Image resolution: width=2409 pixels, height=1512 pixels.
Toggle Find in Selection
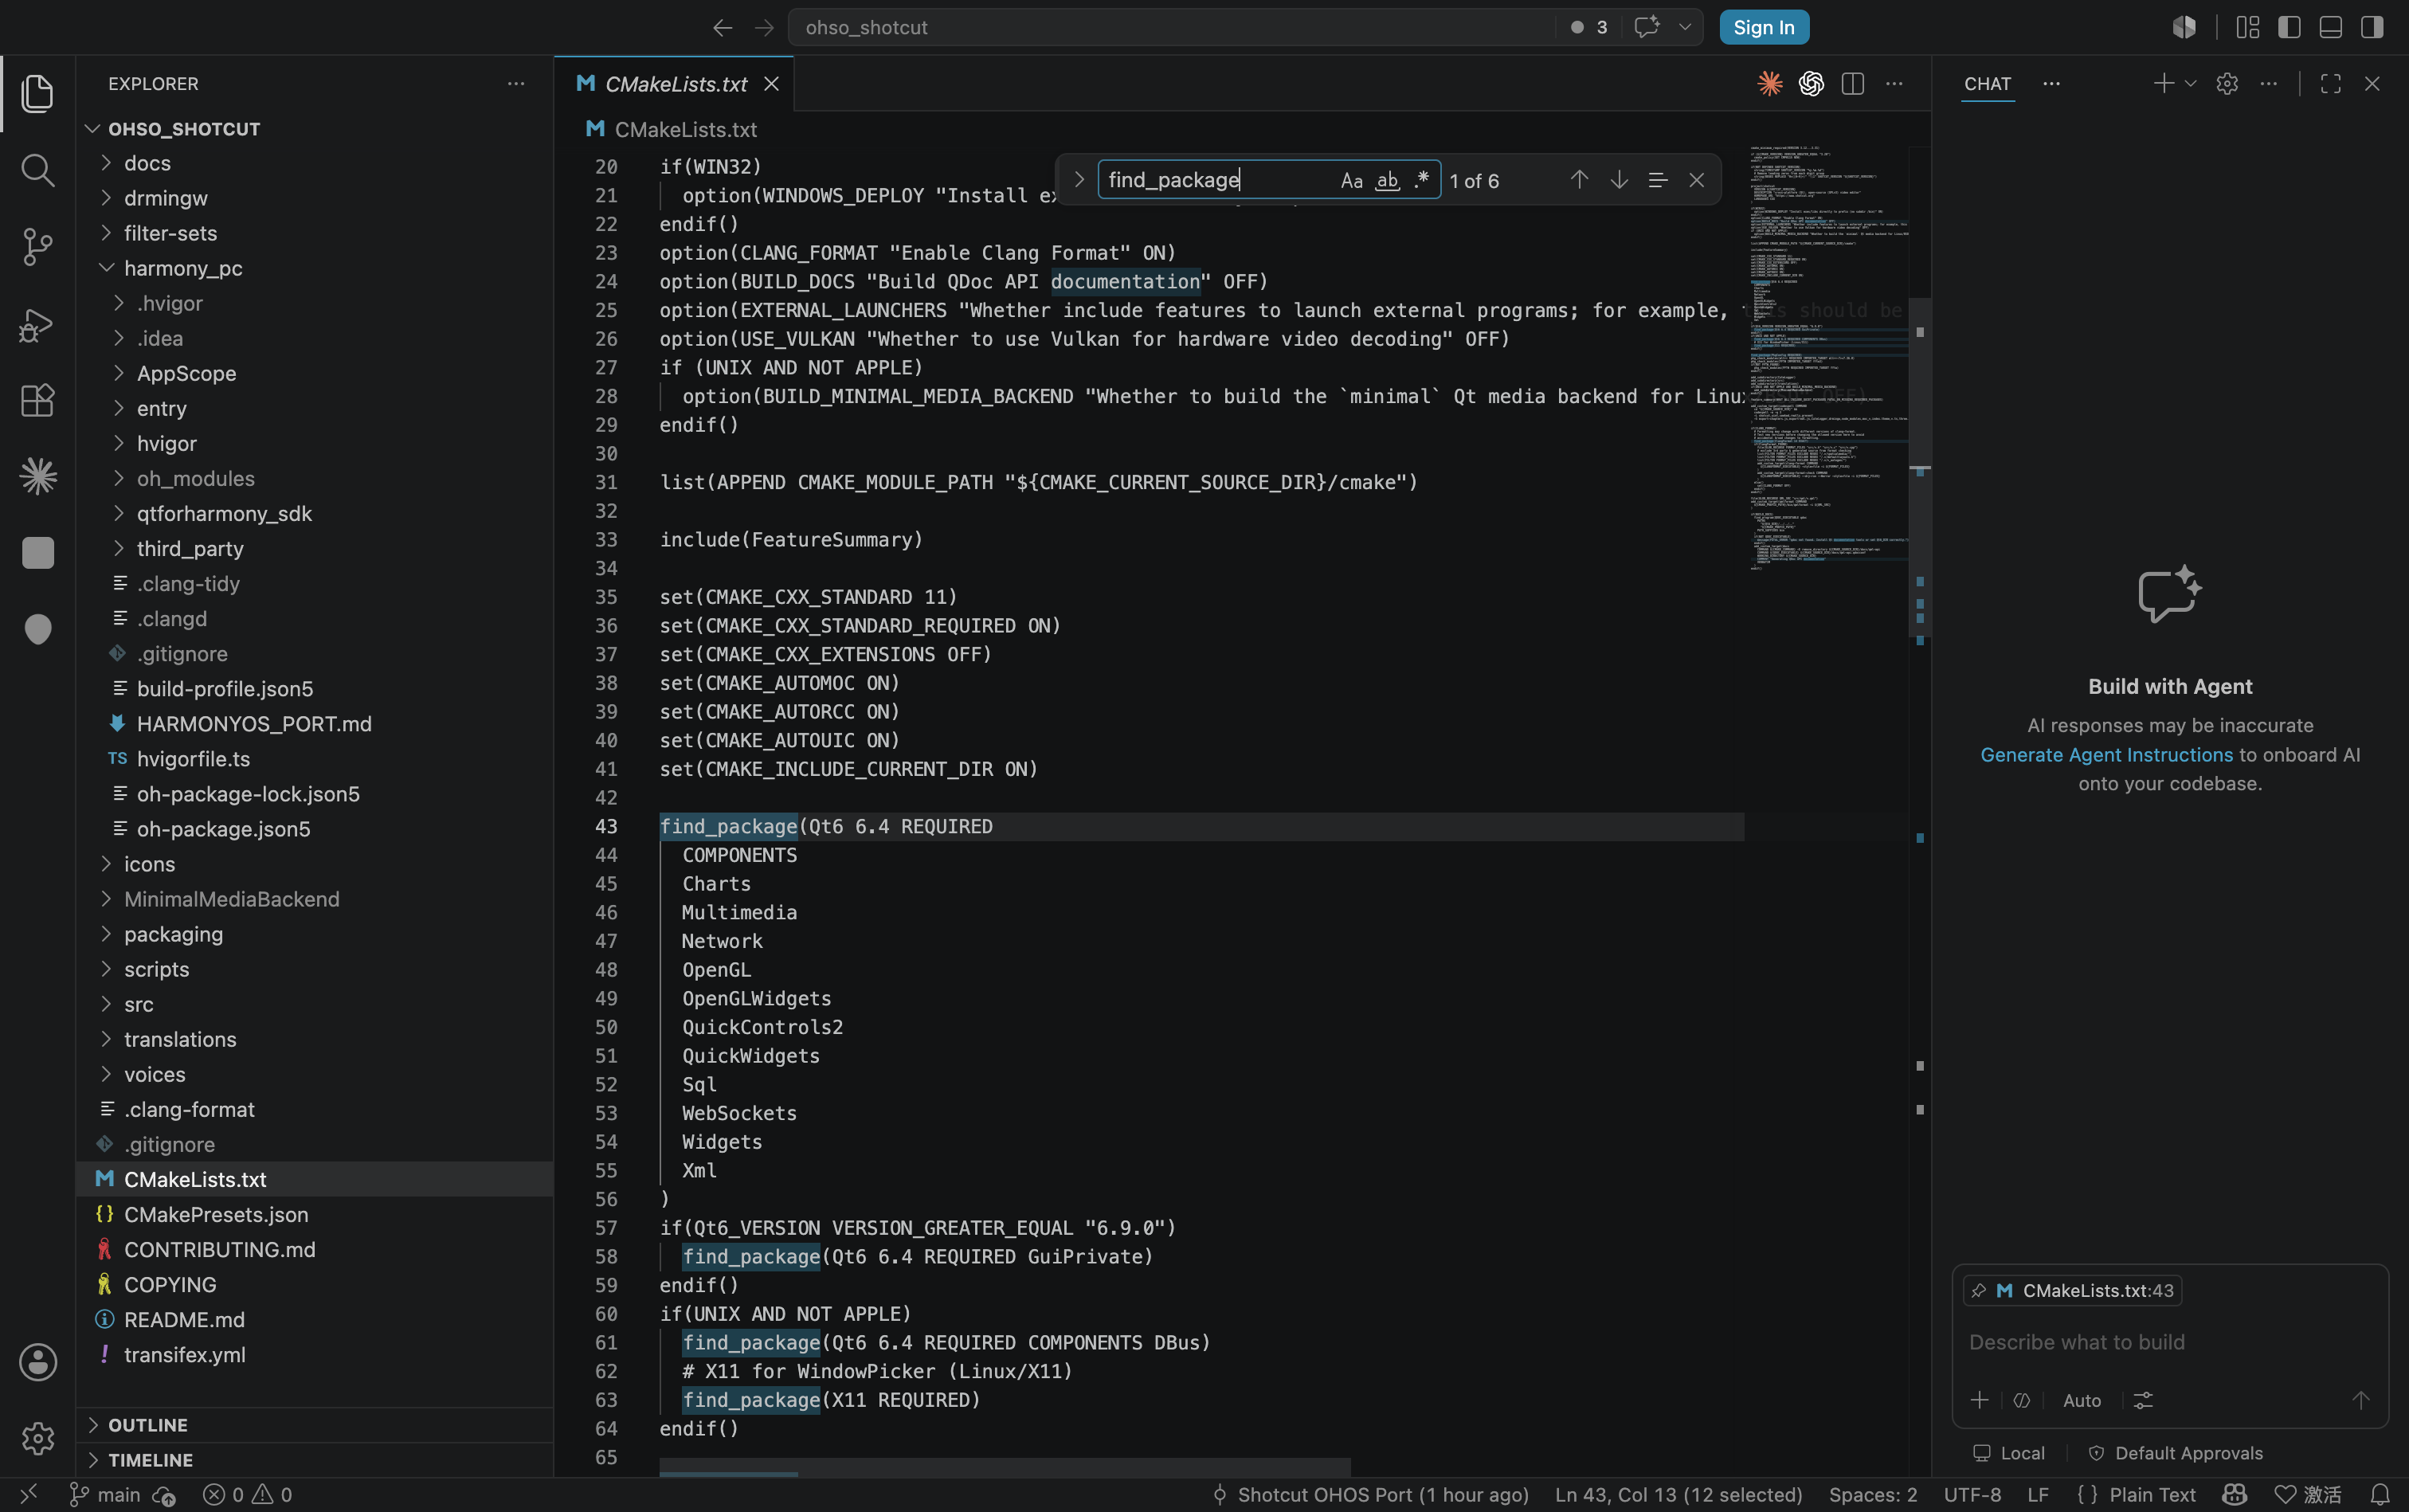[1657, 180]
